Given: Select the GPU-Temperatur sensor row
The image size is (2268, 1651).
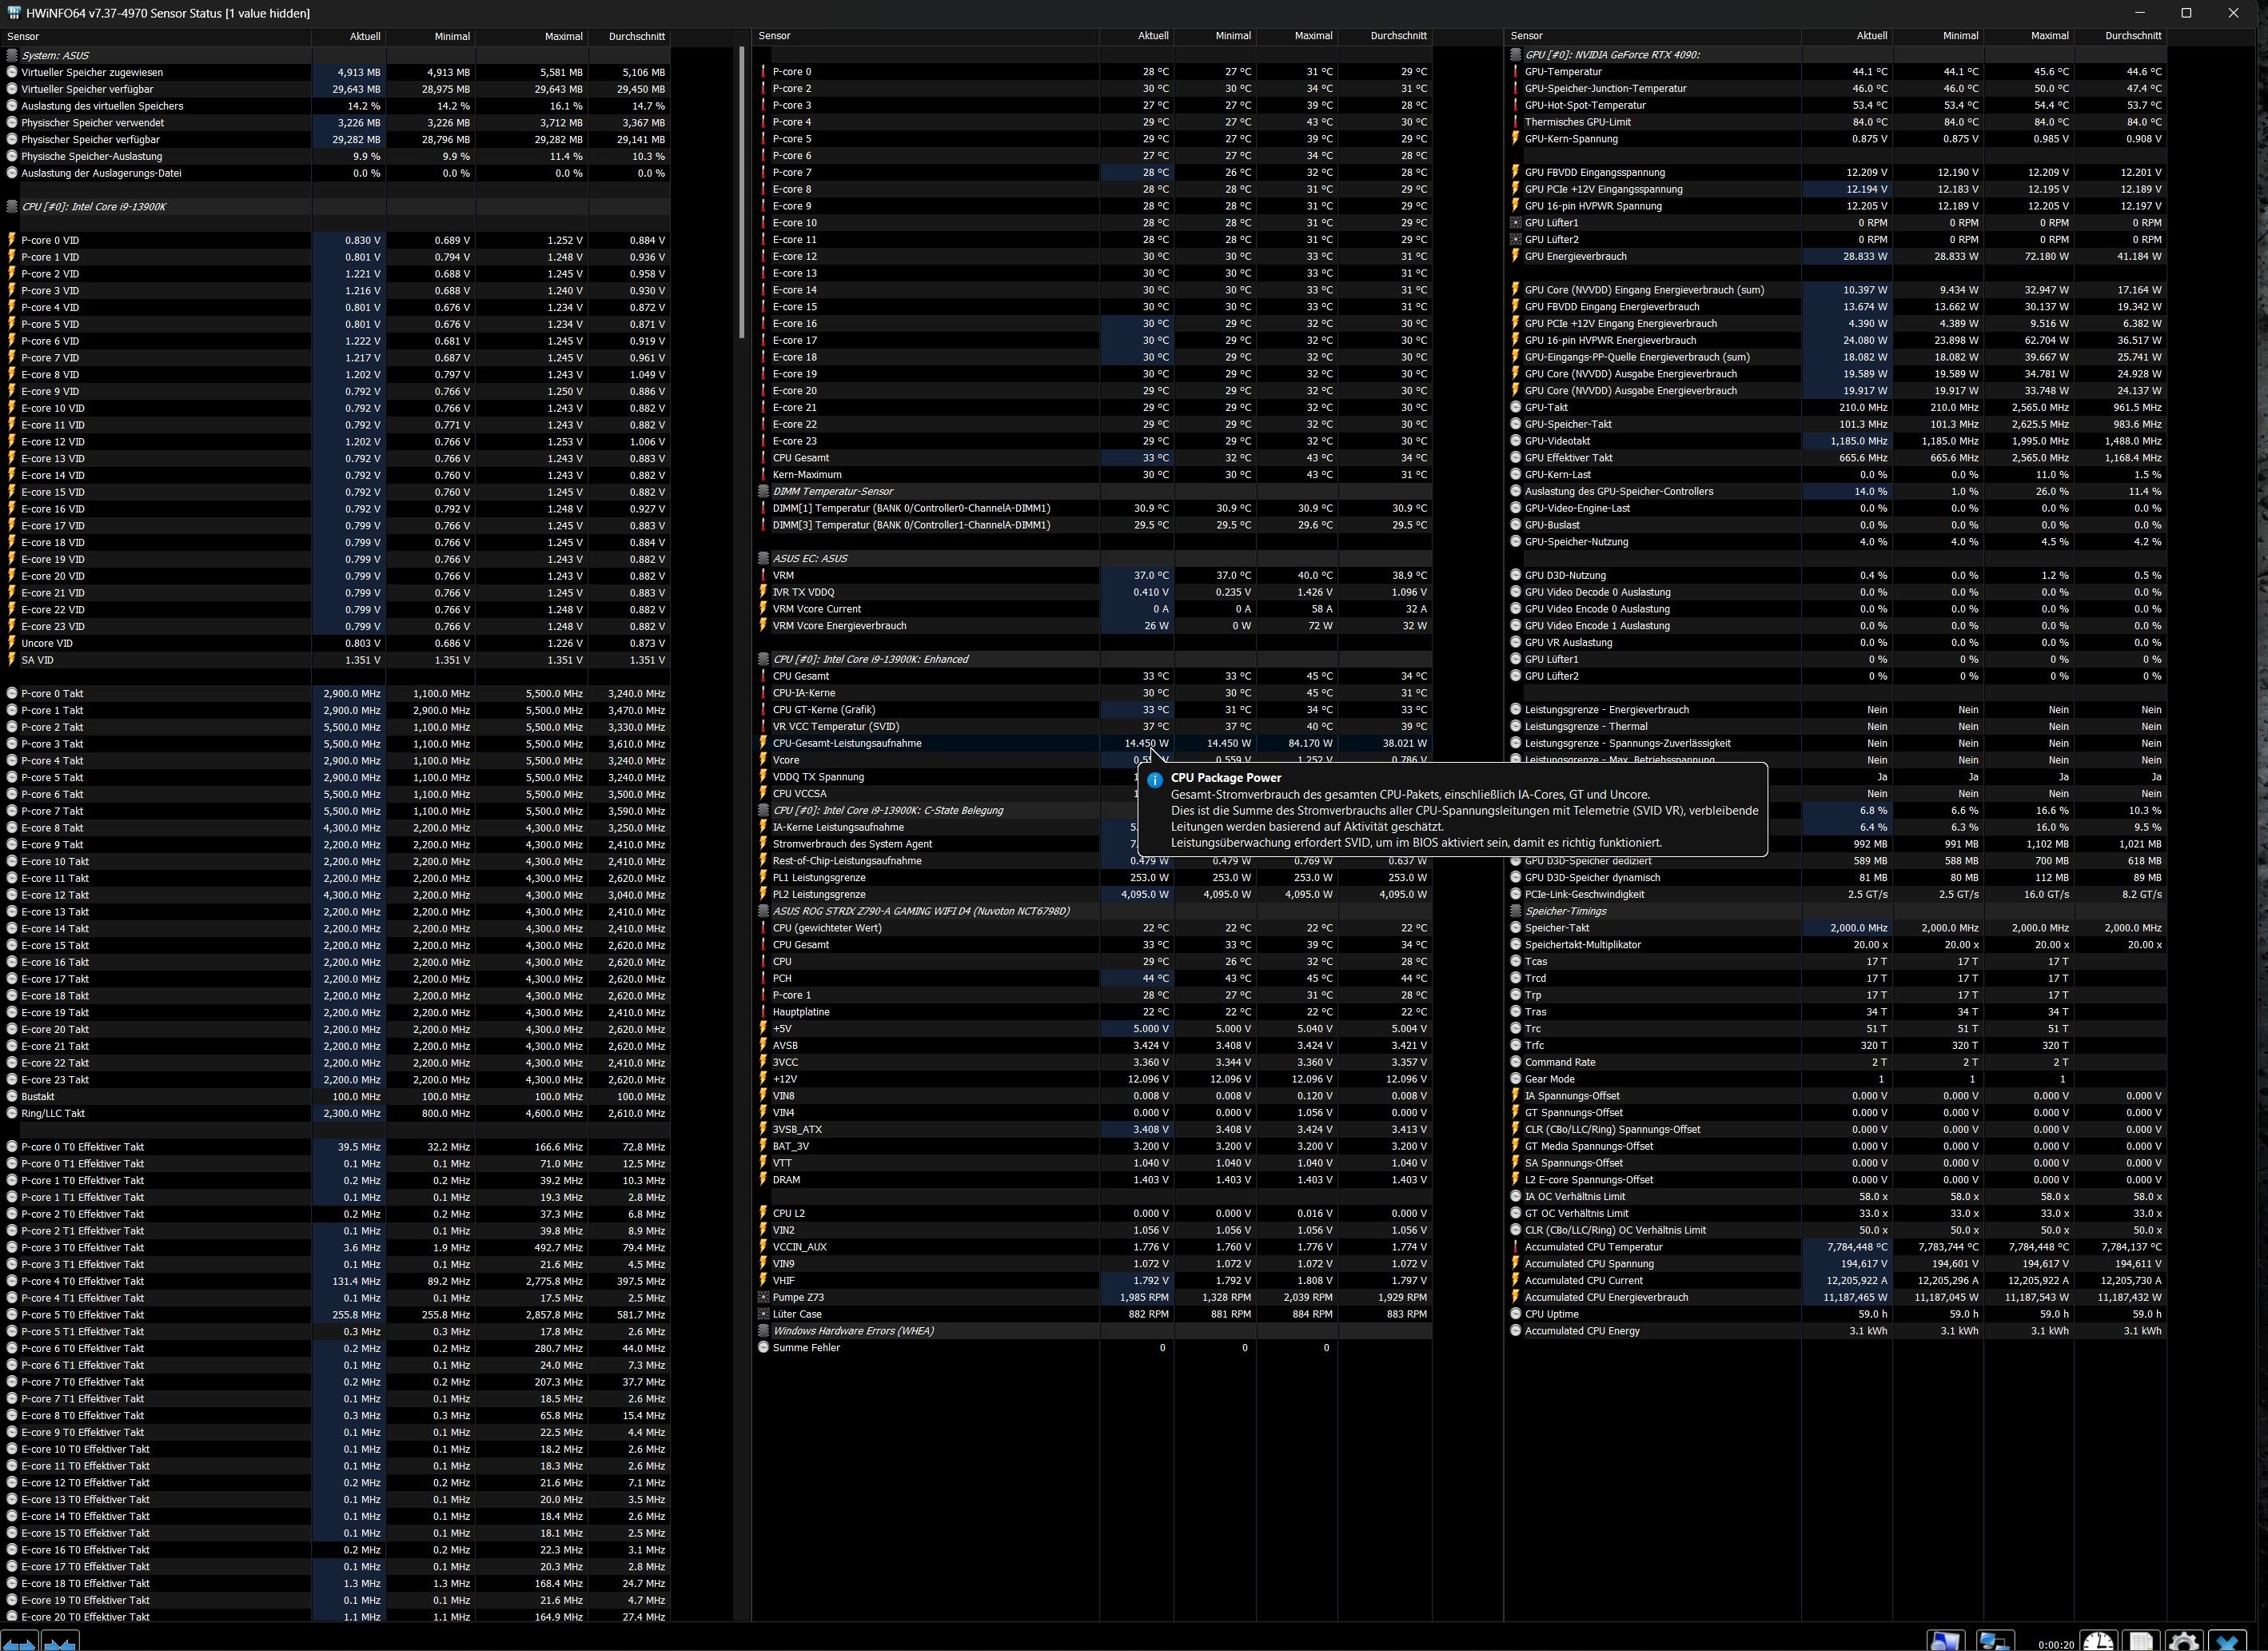Looking at the screenshot, I should click(x=1562, y=72).
